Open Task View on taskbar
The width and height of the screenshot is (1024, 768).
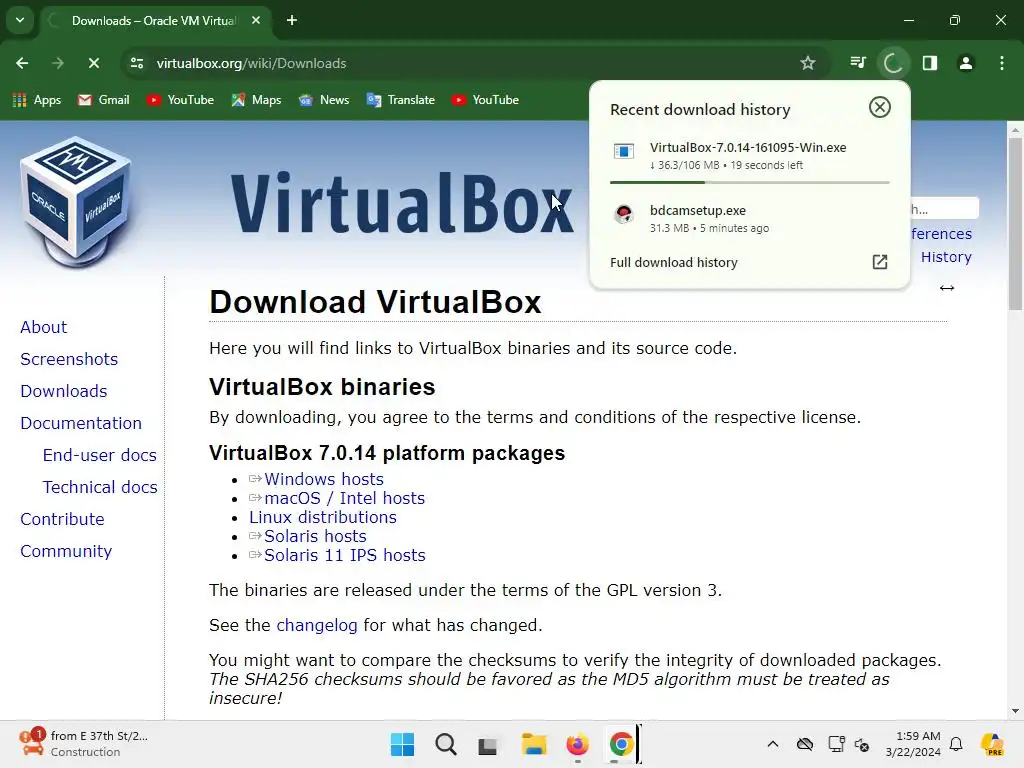488,745
